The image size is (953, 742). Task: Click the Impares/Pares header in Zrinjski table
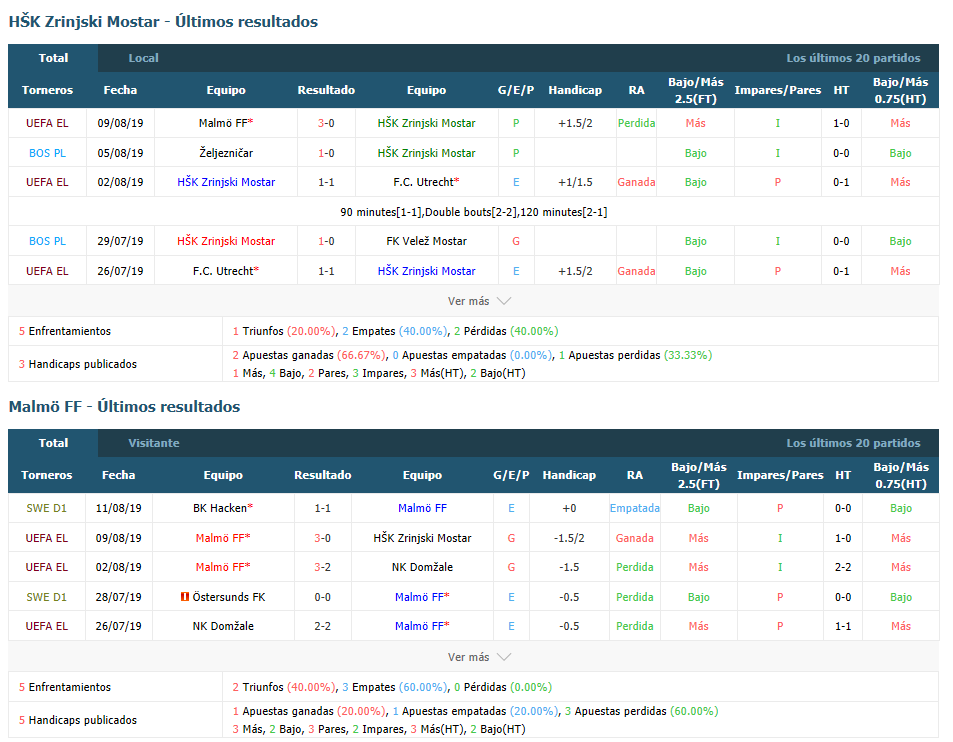(x=777, y=90)
